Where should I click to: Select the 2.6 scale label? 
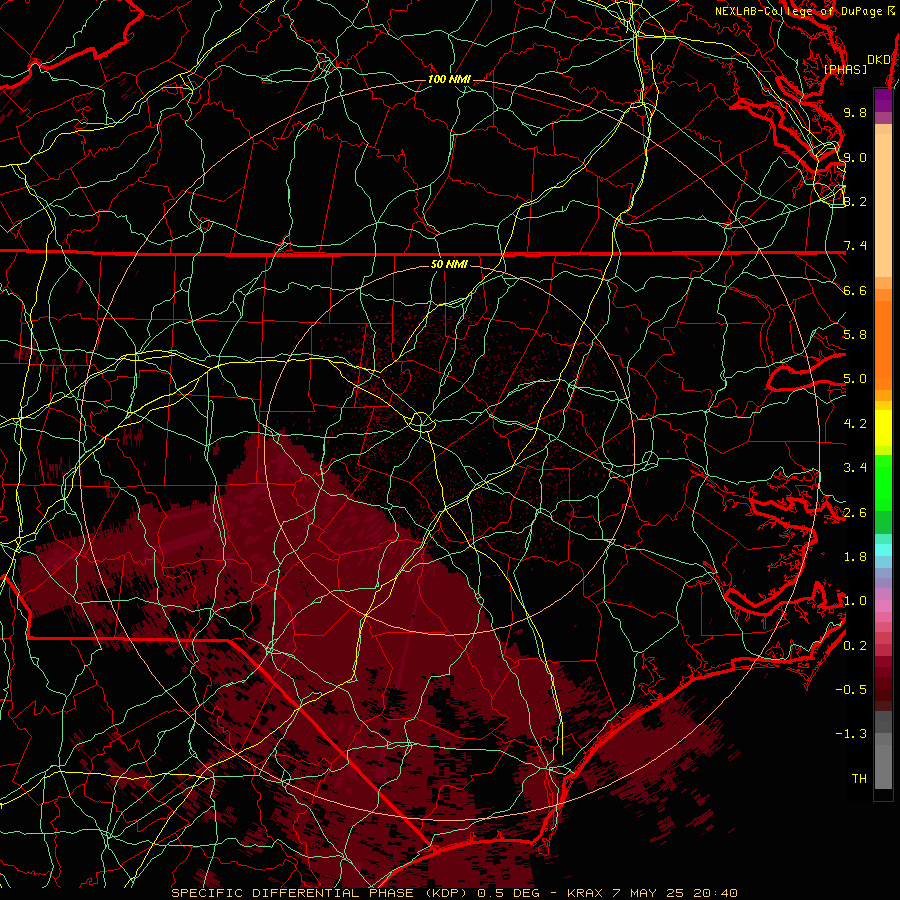[855, 513]
